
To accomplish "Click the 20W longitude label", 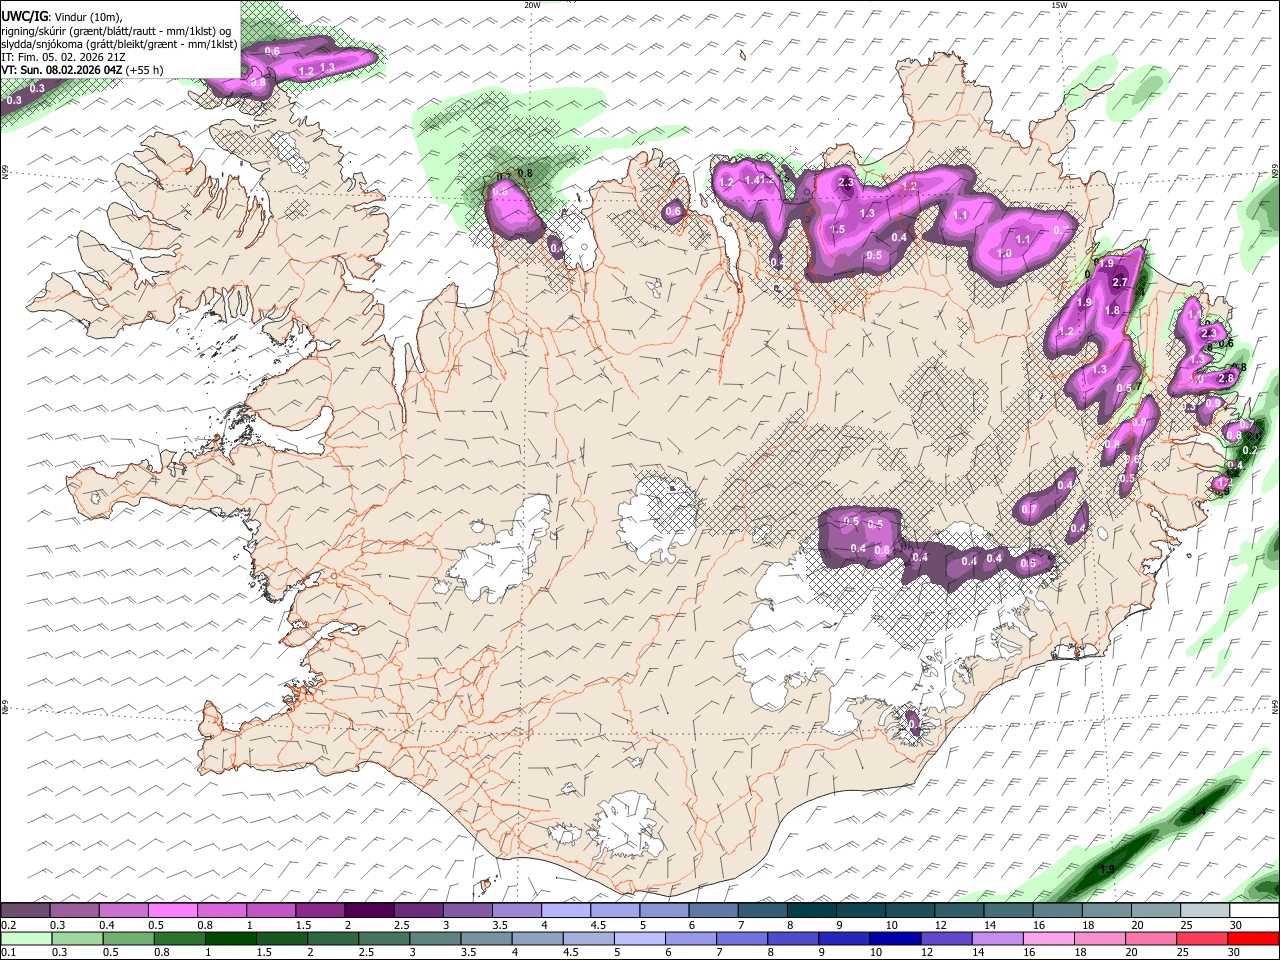I will [532, 5].
